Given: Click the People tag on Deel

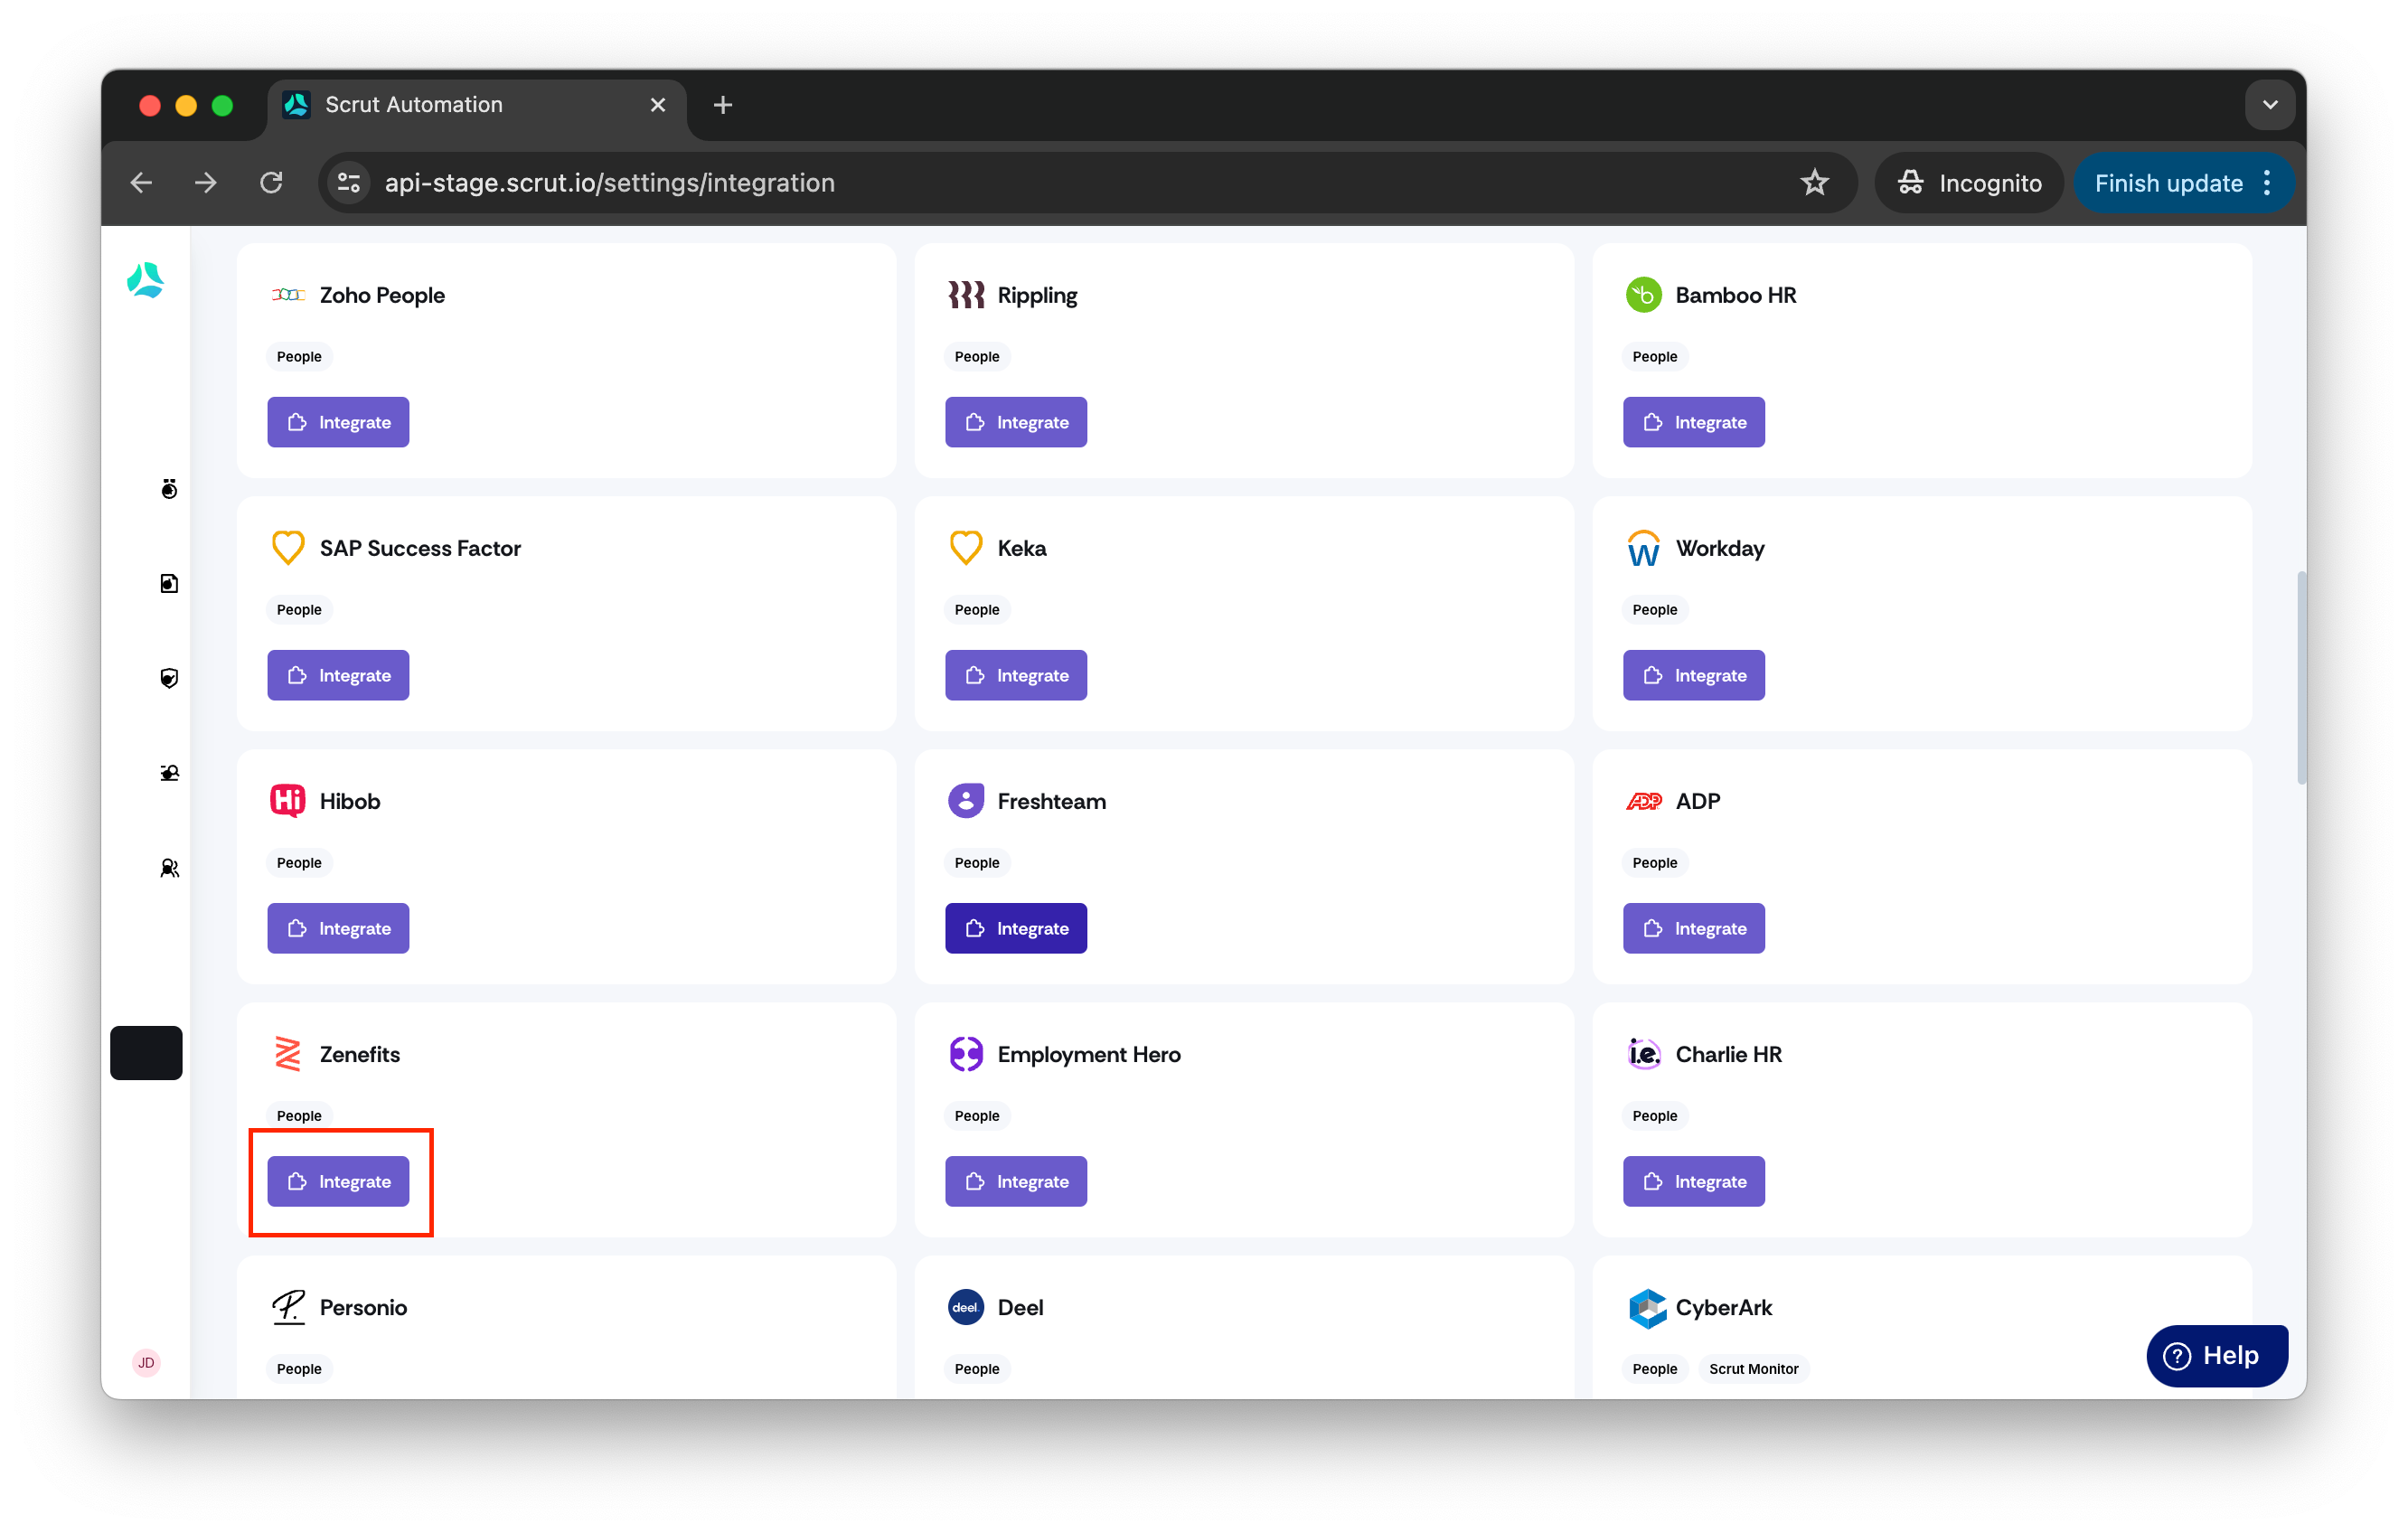Looking at the screenshot, I should tap(976, 1368).
